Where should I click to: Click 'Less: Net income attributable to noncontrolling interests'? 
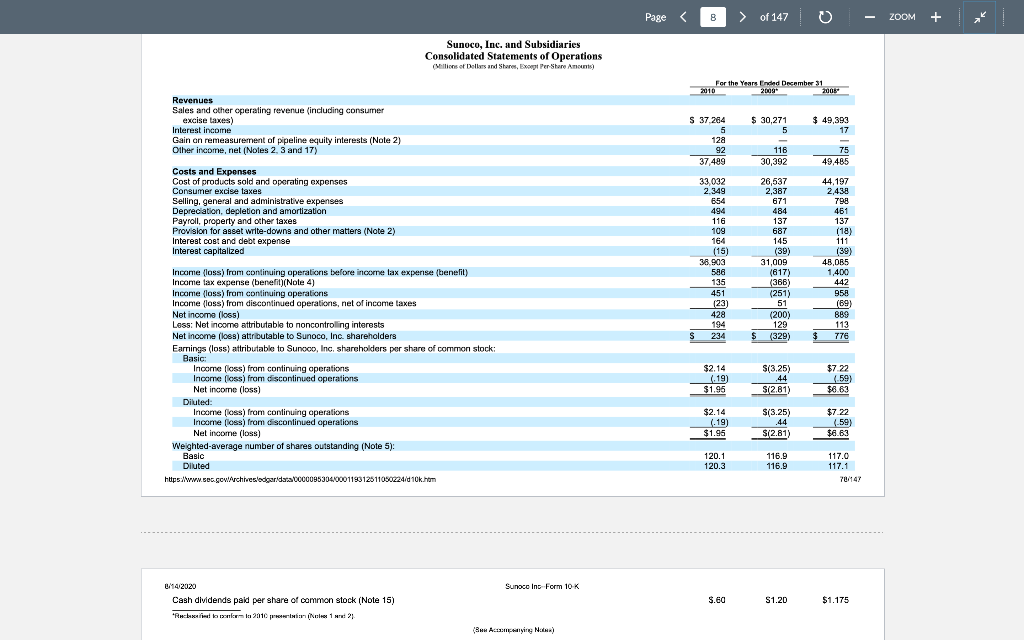point(278,325)
